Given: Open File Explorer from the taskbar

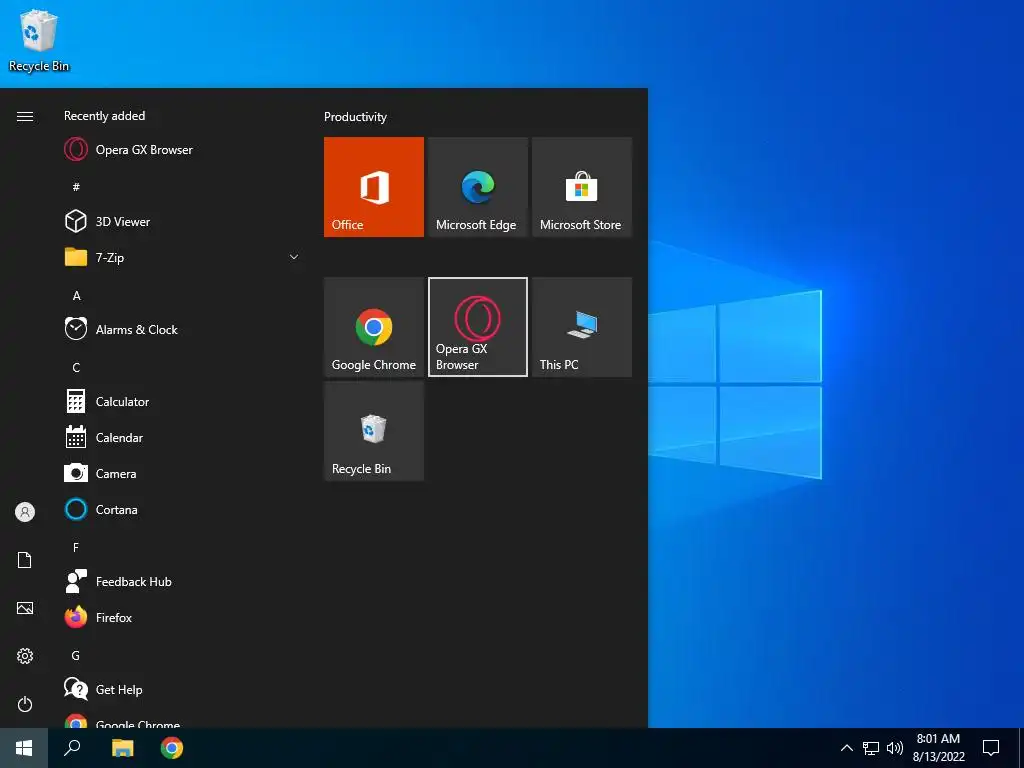Looking at the screenshot, I should click(x=122, y=748).
